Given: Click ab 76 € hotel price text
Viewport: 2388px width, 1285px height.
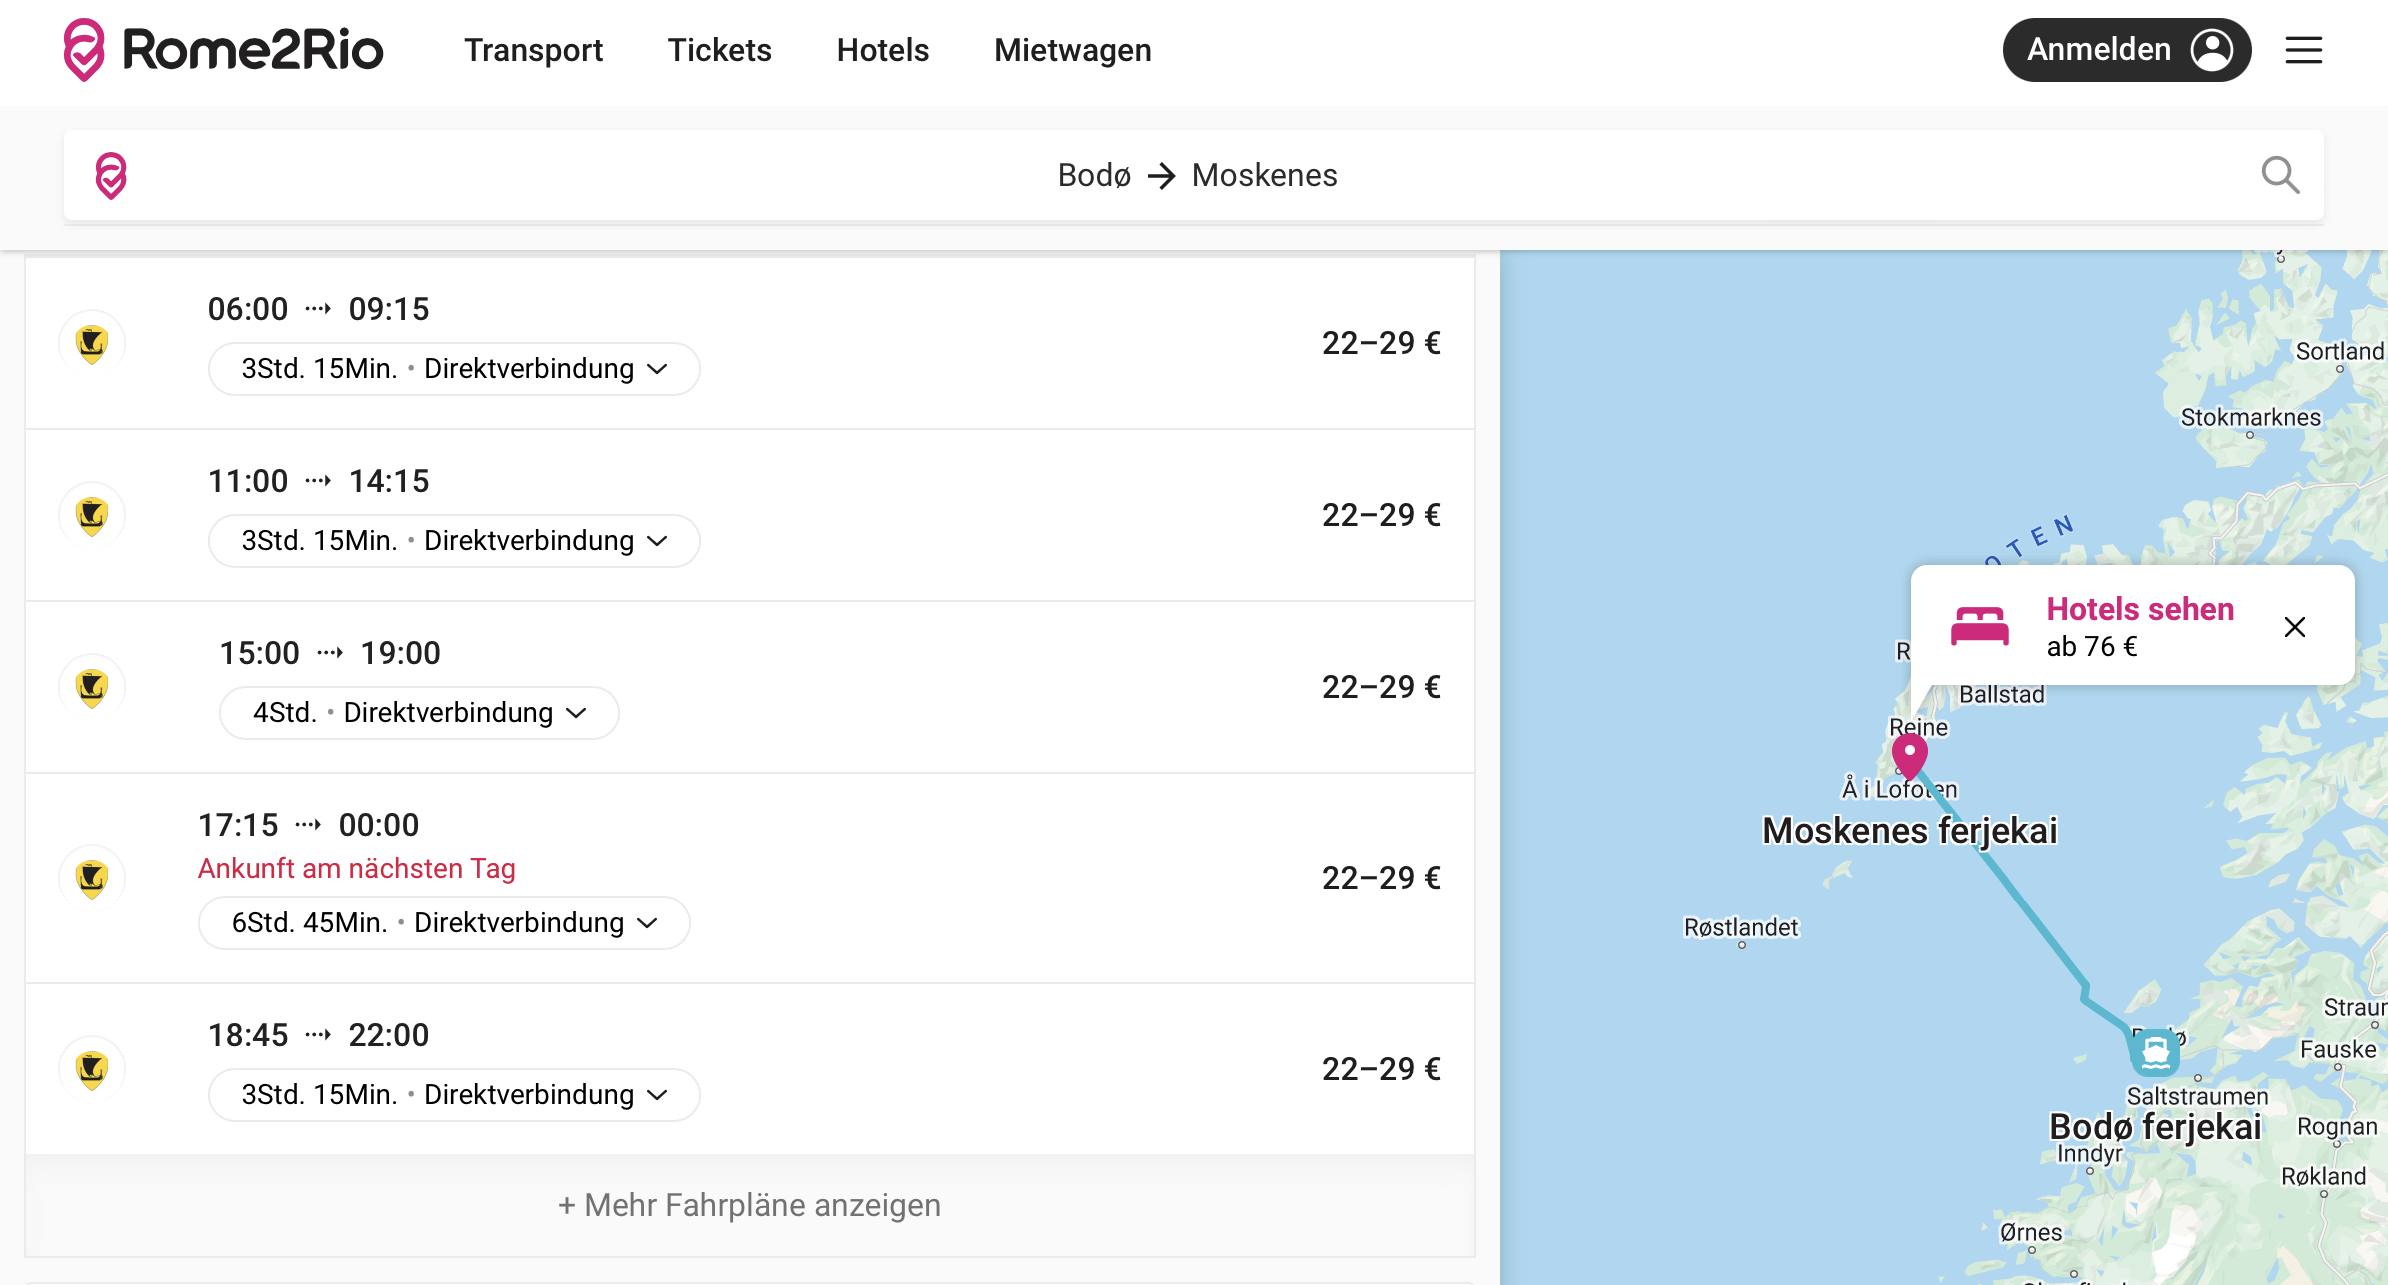Looking at the screenshot, I should tap(2091, 647).
